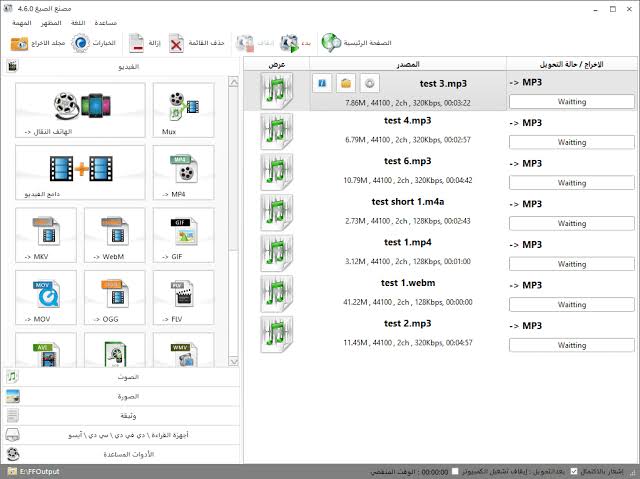Image resolution: width=640 pixels, height=479 pixels.
Task: Click the blue info icon on test 3.mp3 row
Action: [322, 83]
